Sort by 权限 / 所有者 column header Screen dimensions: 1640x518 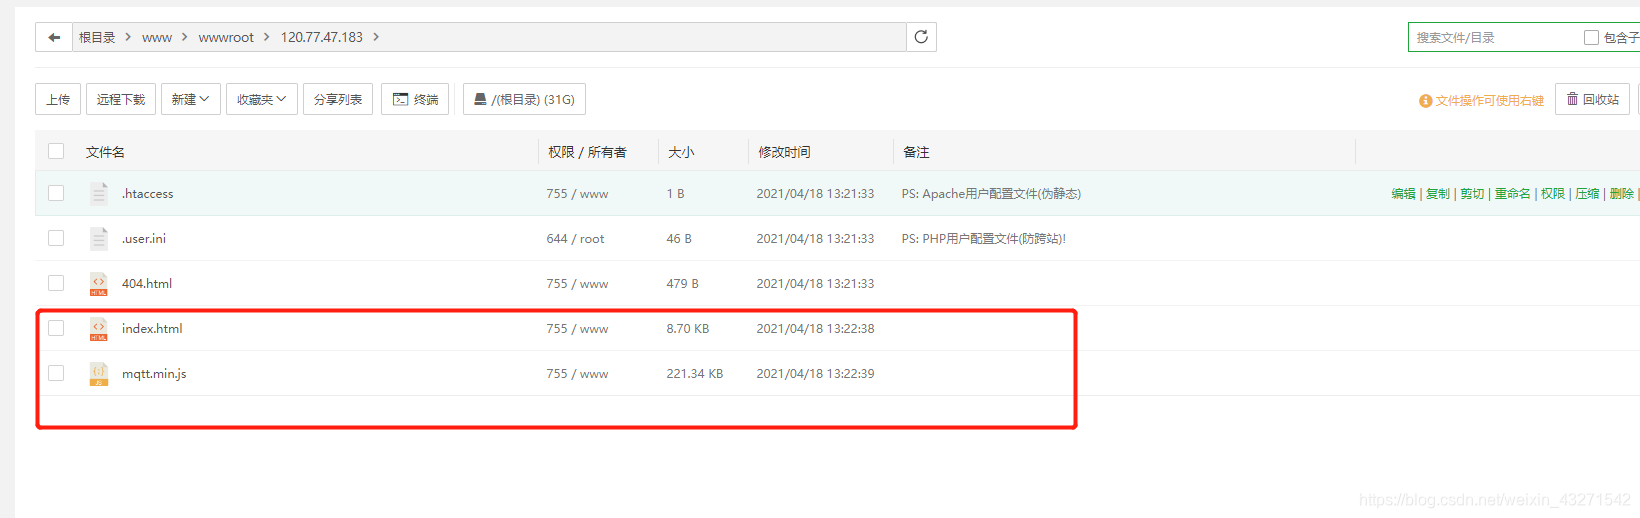click(x=587, y=152)
